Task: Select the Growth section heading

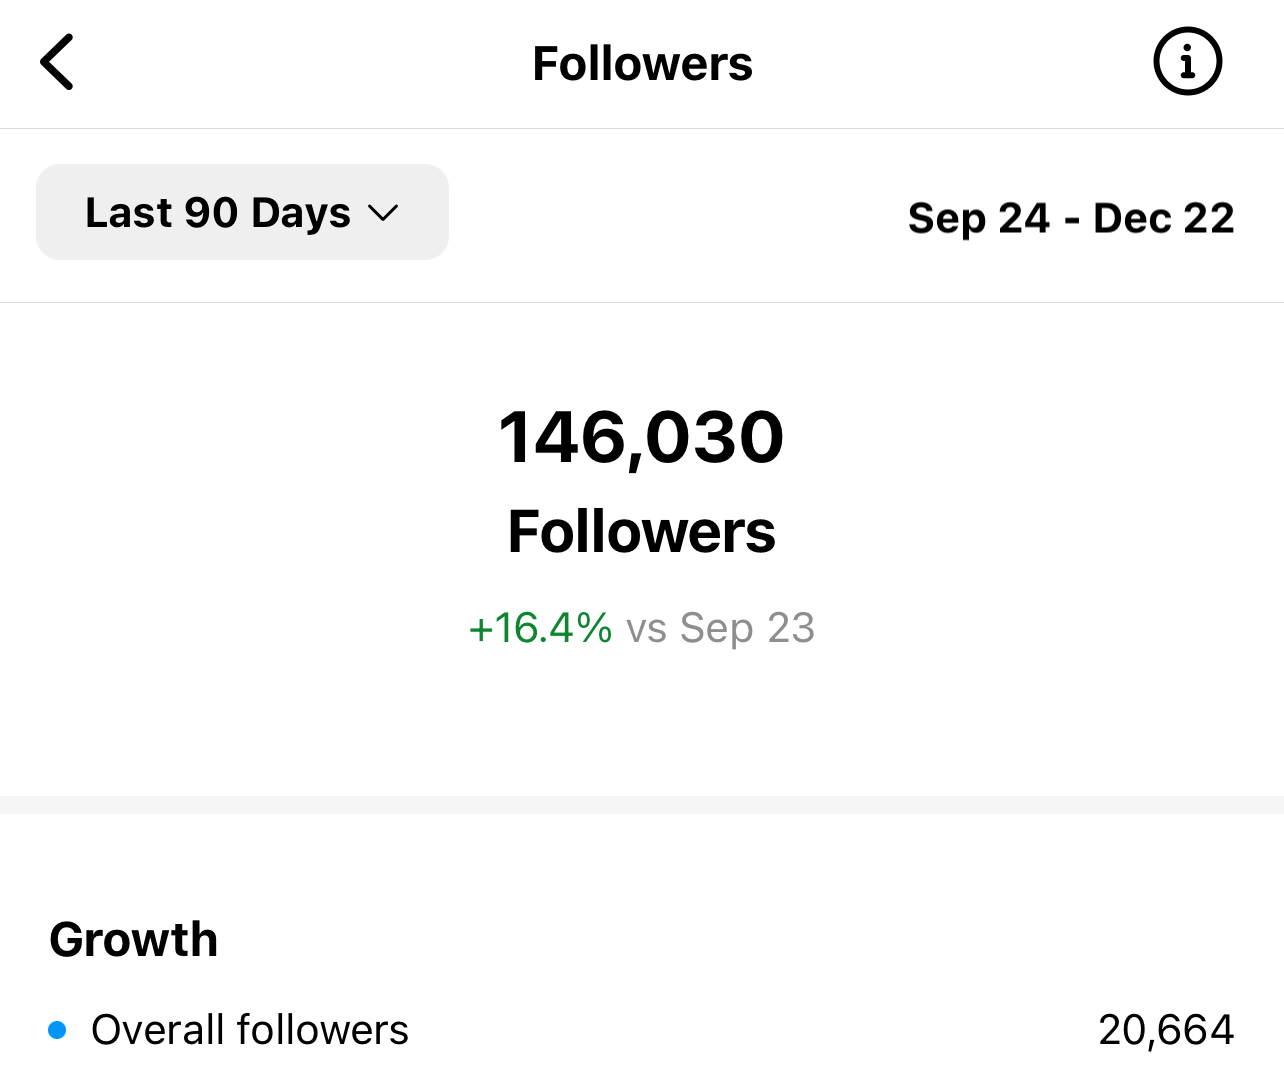Action: pyautogui.click(x=134, y=940)
